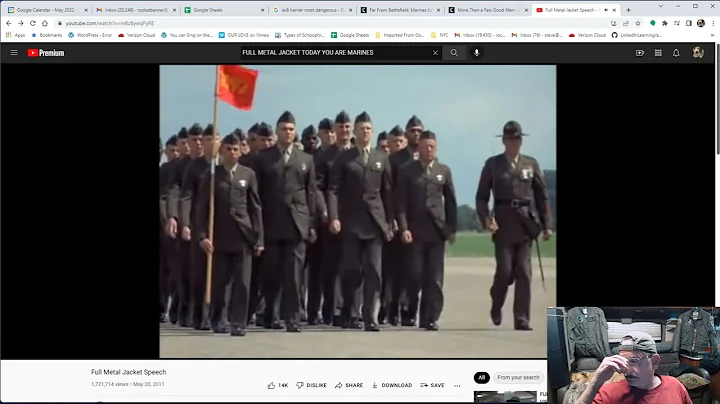Open the Chrome three-dot menu

(x=713, y=23)
